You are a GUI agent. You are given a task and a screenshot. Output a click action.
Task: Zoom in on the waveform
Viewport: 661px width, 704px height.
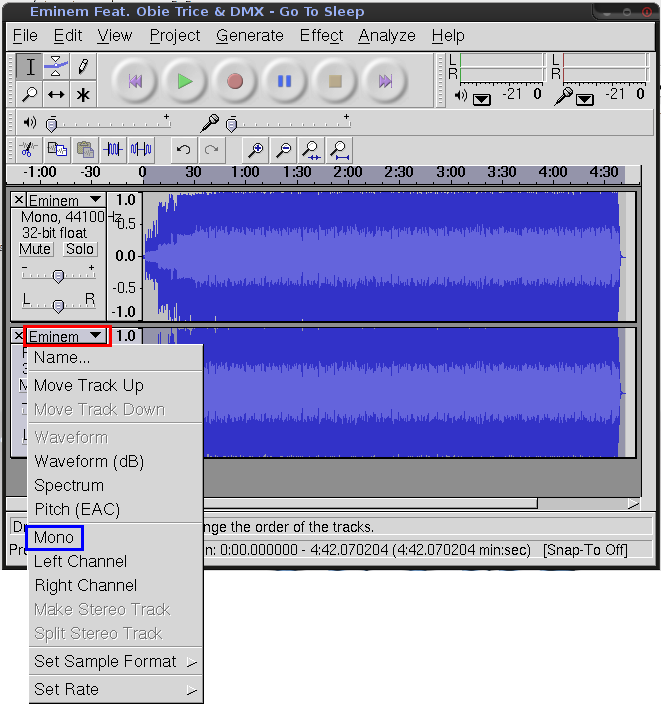point(255,150)
